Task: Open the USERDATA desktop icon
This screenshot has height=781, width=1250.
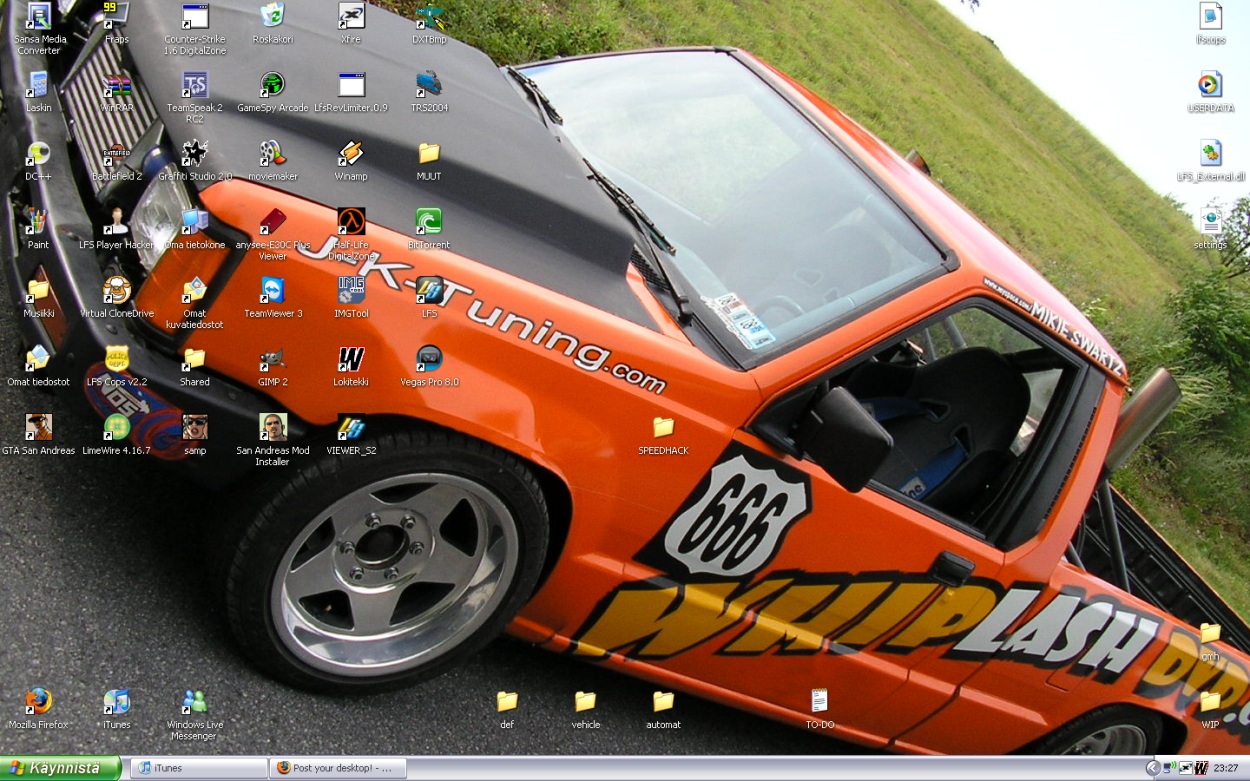Action: (1210, 85)
